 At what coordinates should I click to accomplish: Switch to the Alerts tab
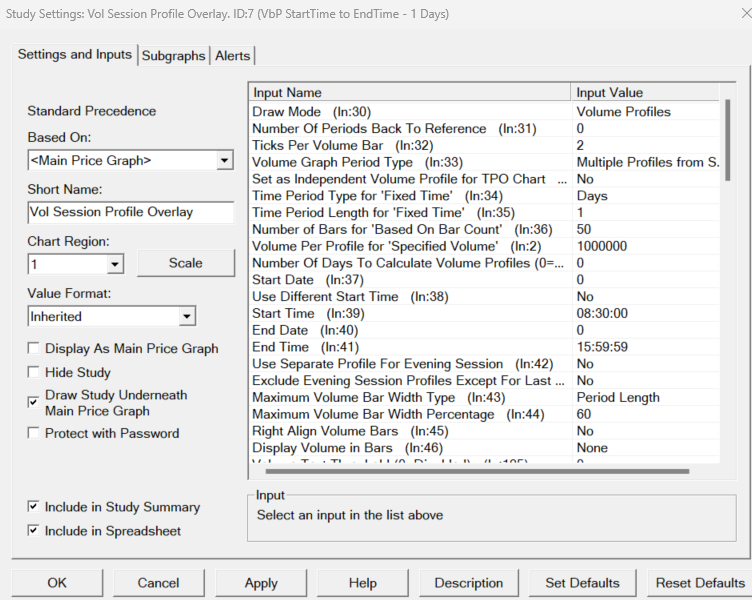pos(233,56)
